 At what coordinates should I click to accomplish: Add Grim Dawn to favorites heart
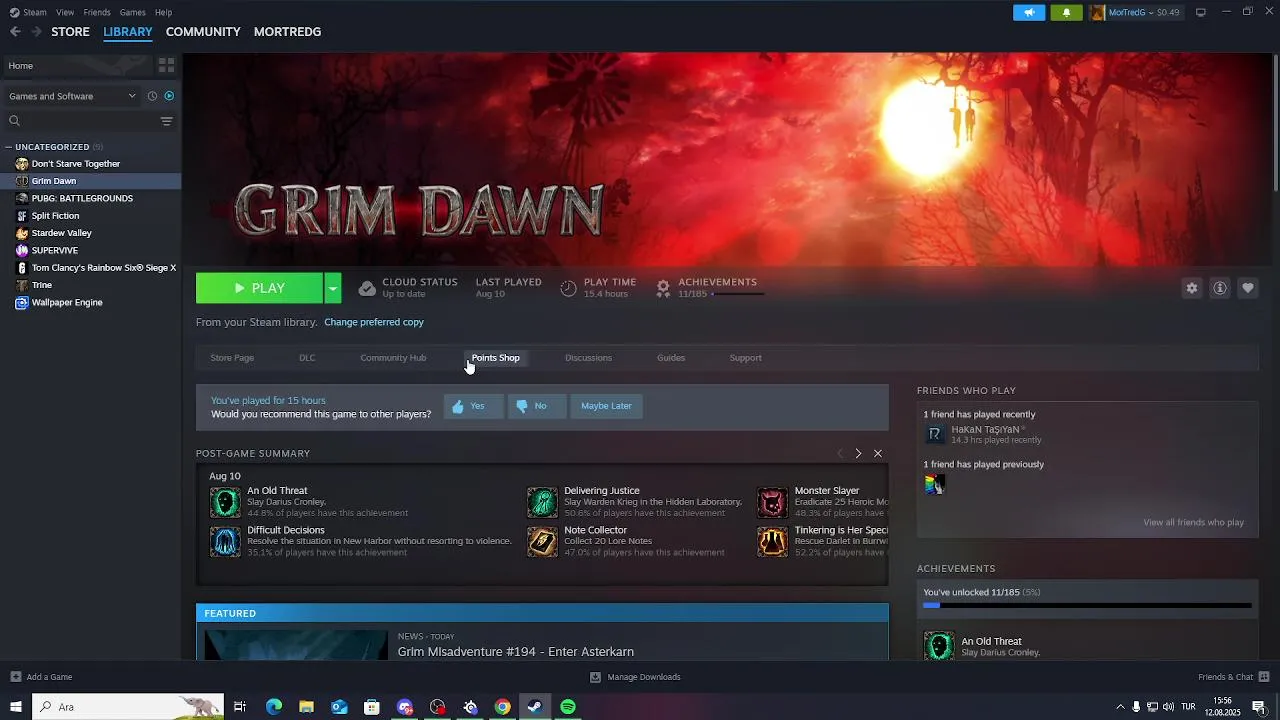(1248, 288)
